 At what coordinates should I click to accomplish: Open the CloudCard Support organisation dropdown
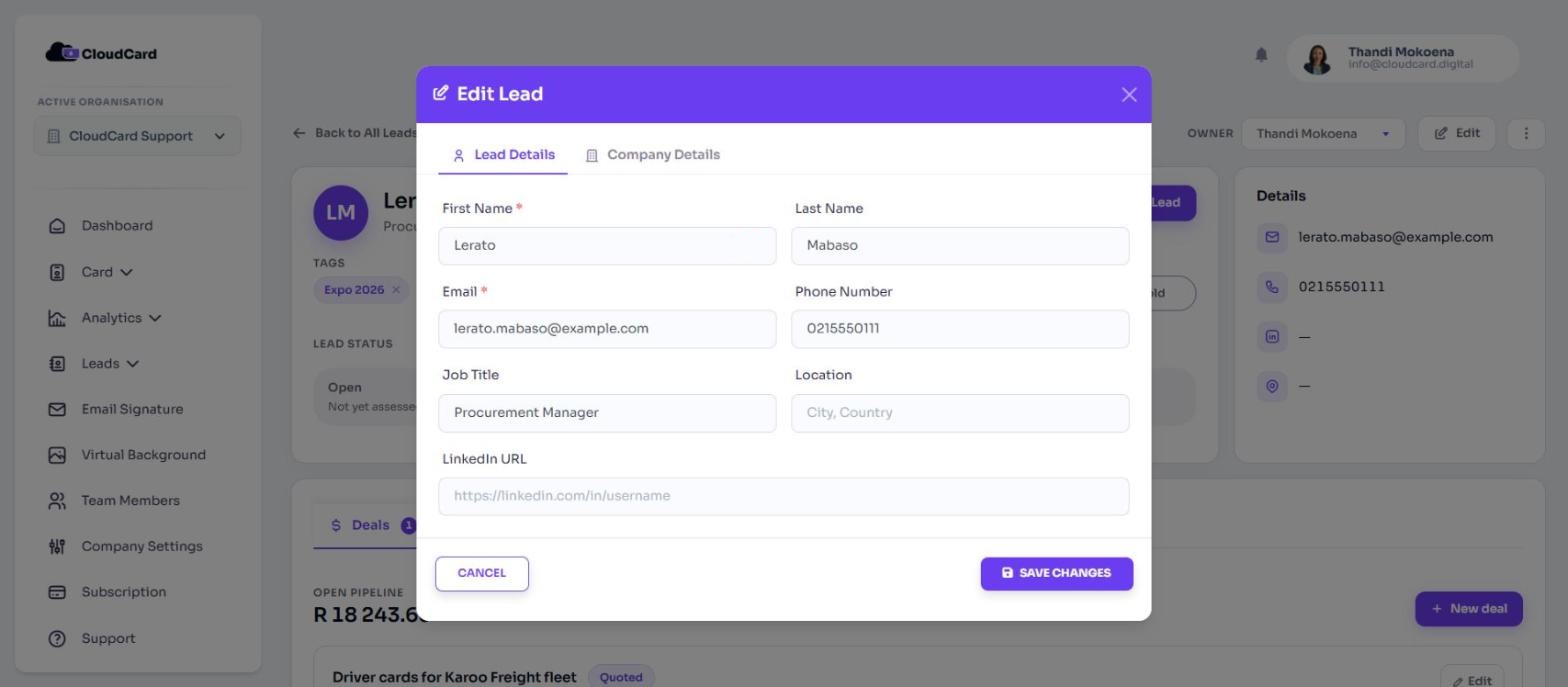pyautogui.click(x=137, y=136)
